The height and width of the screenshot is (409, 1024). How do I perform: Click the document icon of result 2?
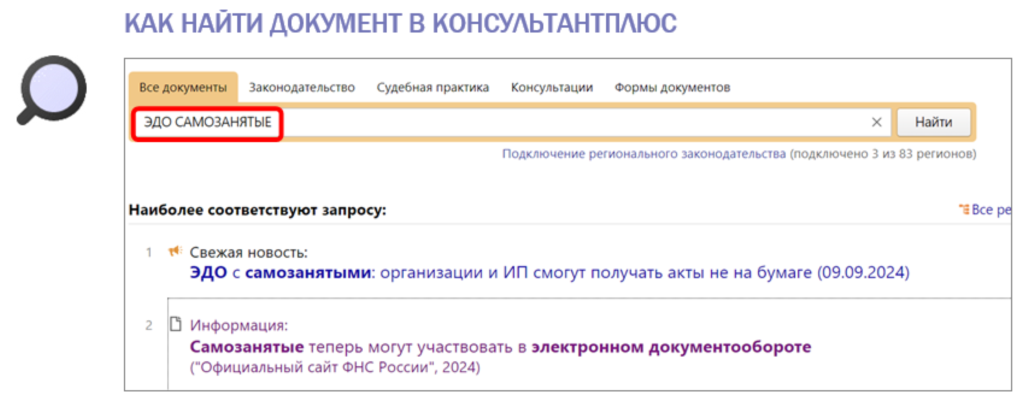click(x=175, y=324)
